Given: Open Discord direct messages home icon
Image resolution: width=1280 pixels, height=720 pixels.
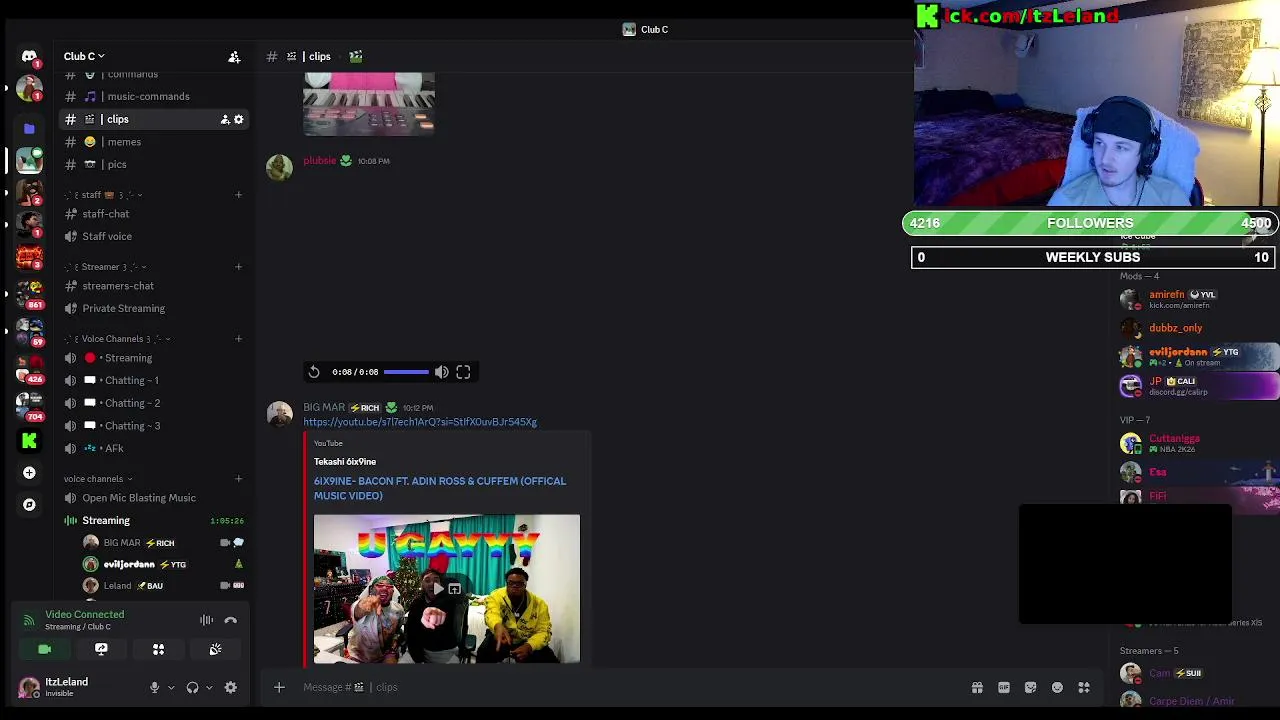Looking at the screenshot, I should coord(29,57).
